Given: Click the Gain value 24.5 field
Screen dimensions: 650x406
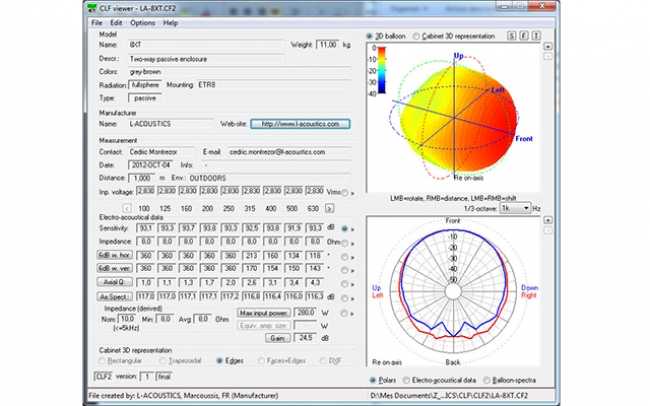Looking at the screenshot, I should pos(305,338).
